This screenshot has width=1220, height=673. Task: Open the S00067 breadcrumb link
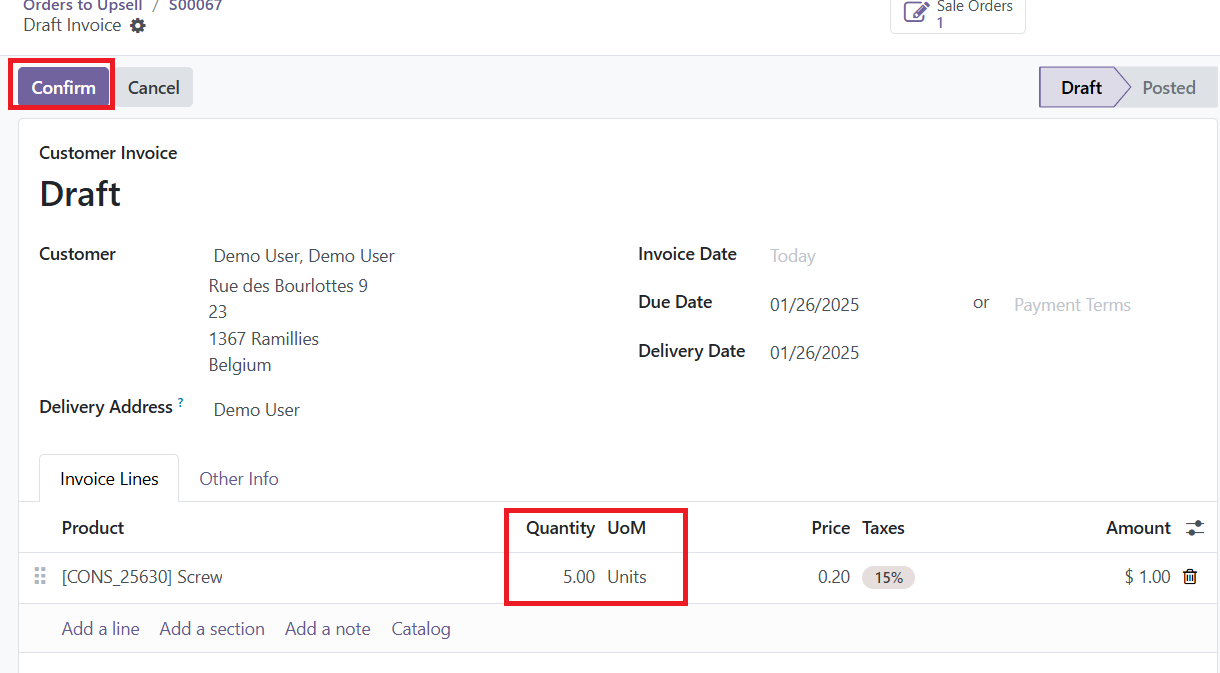tap(196, 6)
